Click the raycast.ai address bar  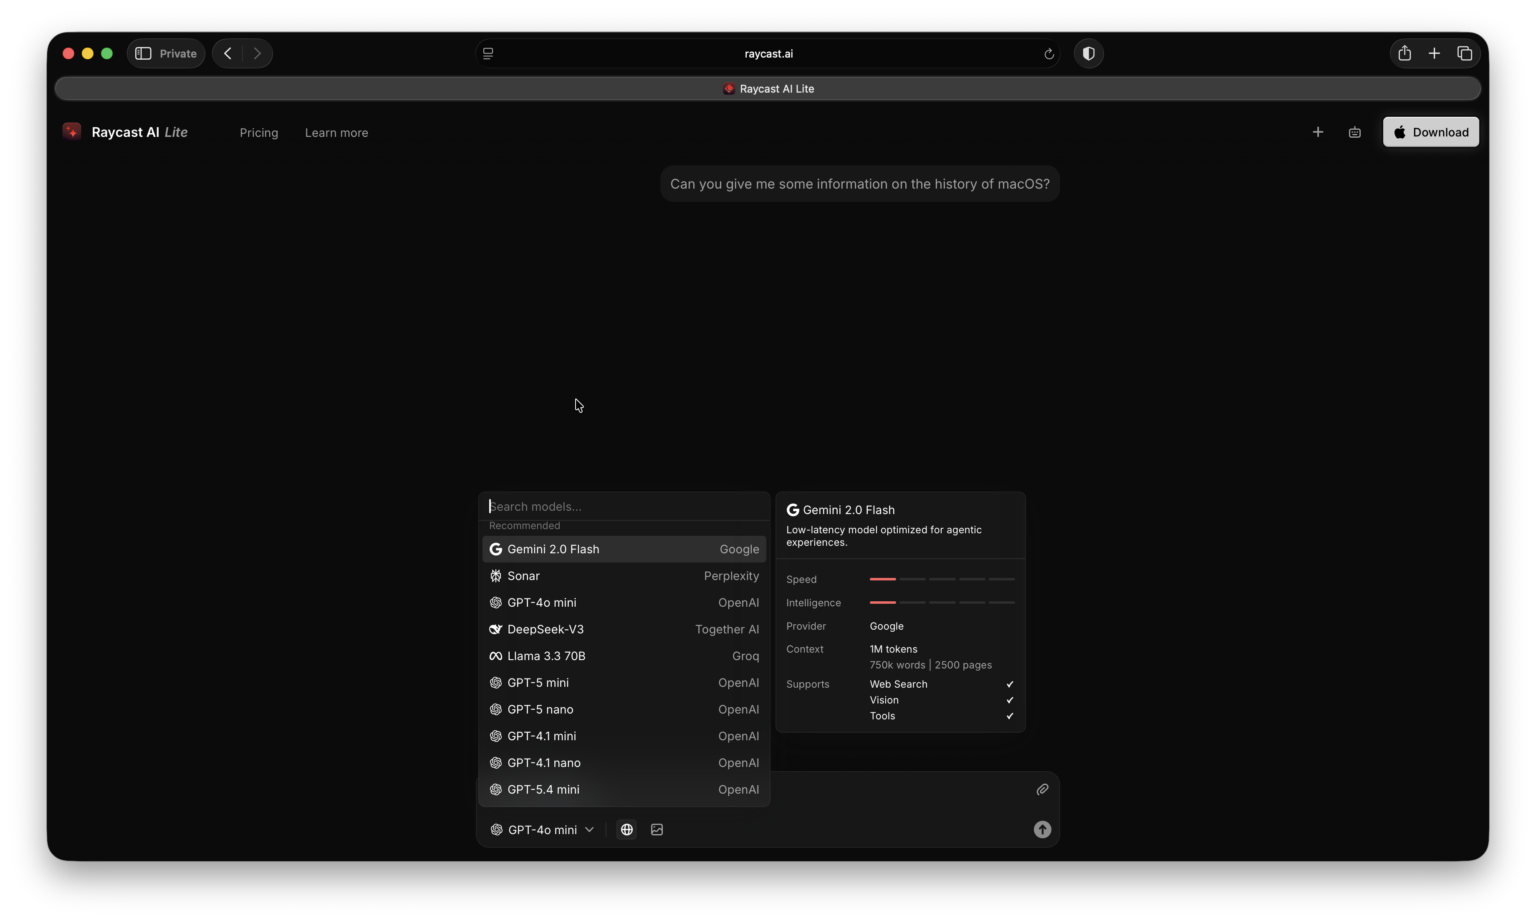768,54
